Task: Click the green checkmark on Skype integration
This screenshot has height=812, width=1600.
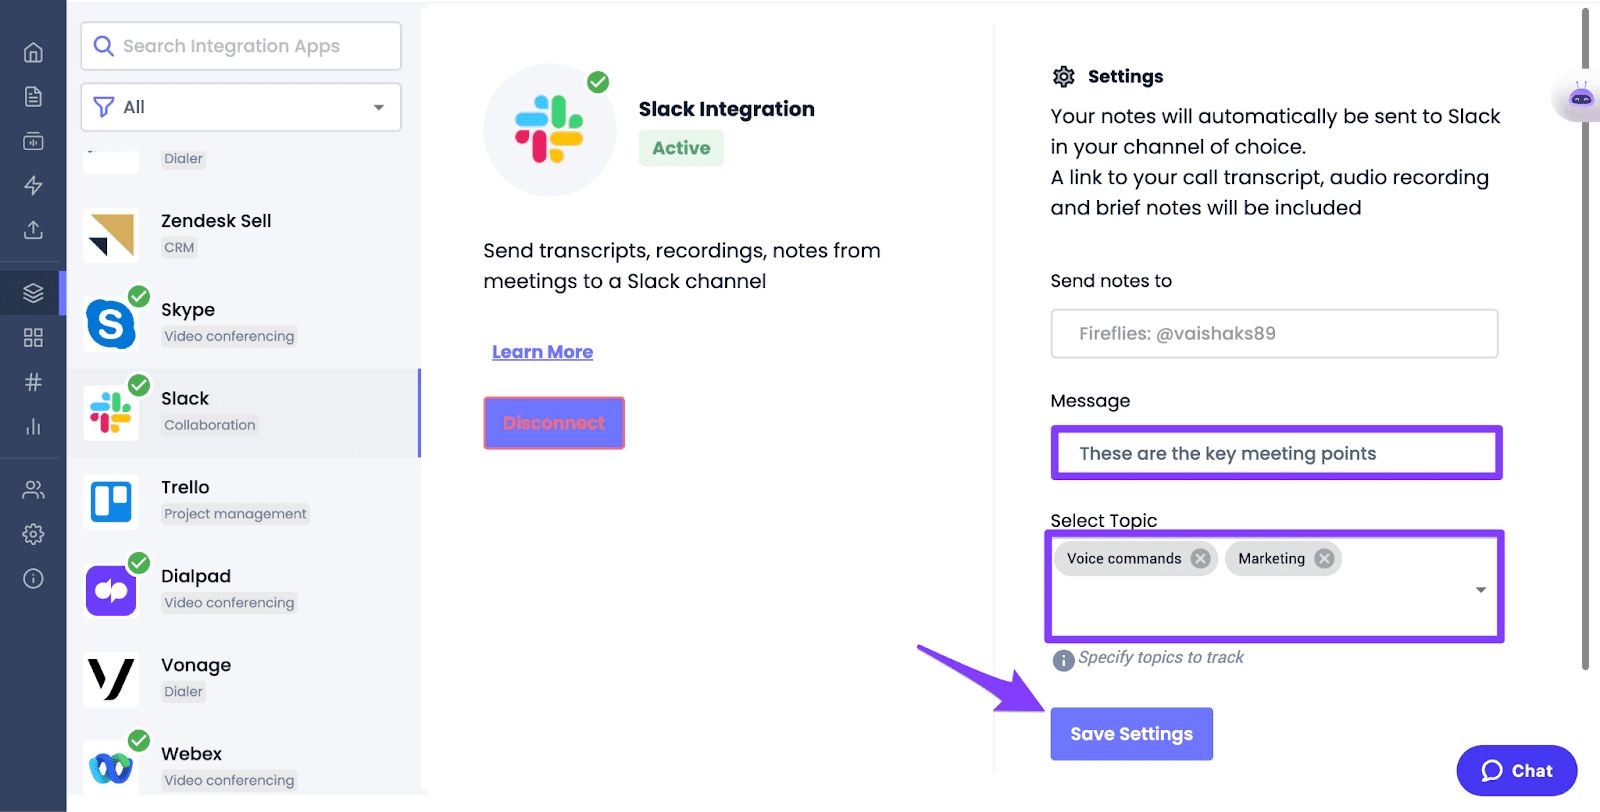Action: (x=138, y=296)
